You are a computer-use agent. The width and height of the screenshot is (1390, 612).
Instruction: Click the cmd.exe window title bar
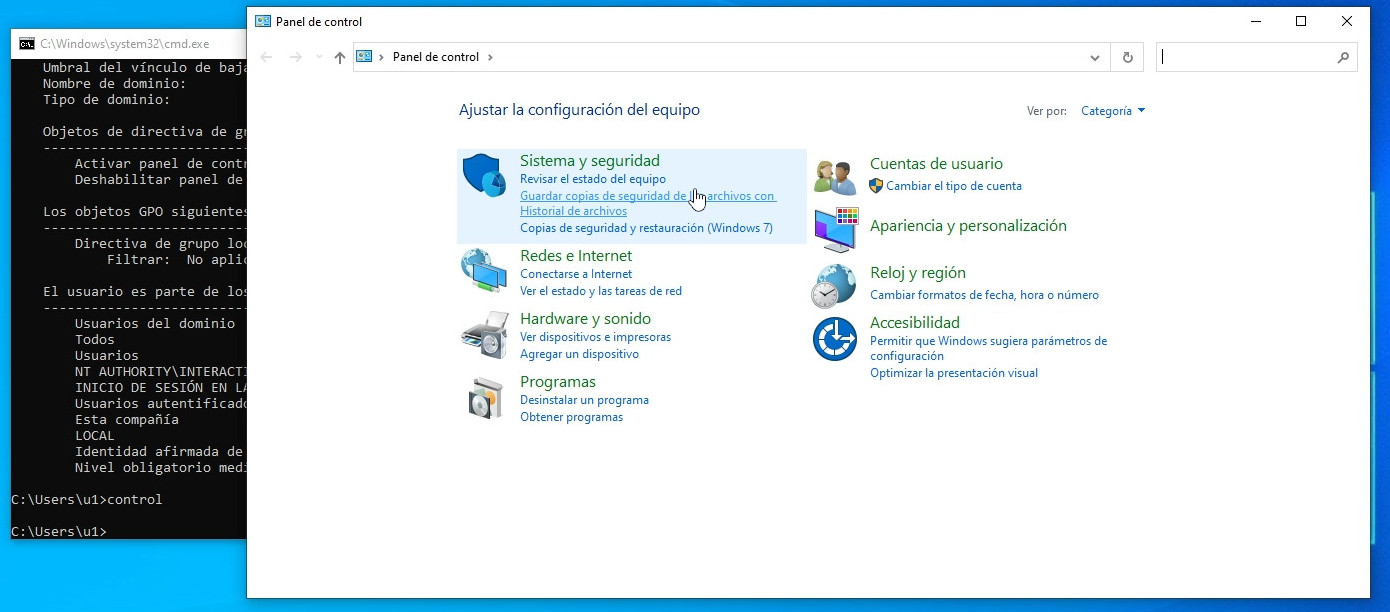(130, 44)
